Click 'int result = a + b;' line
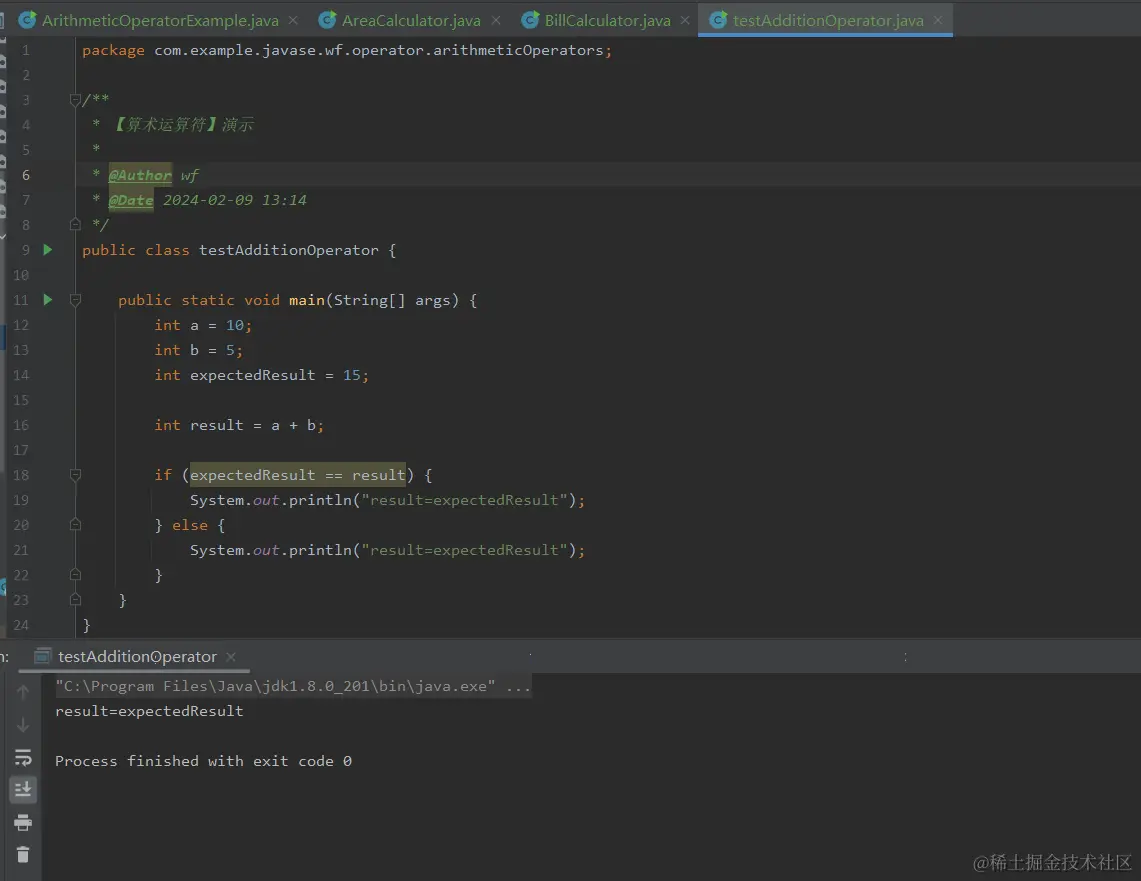The width and height of the screenshot is (1141, 881). pos(239,425)
